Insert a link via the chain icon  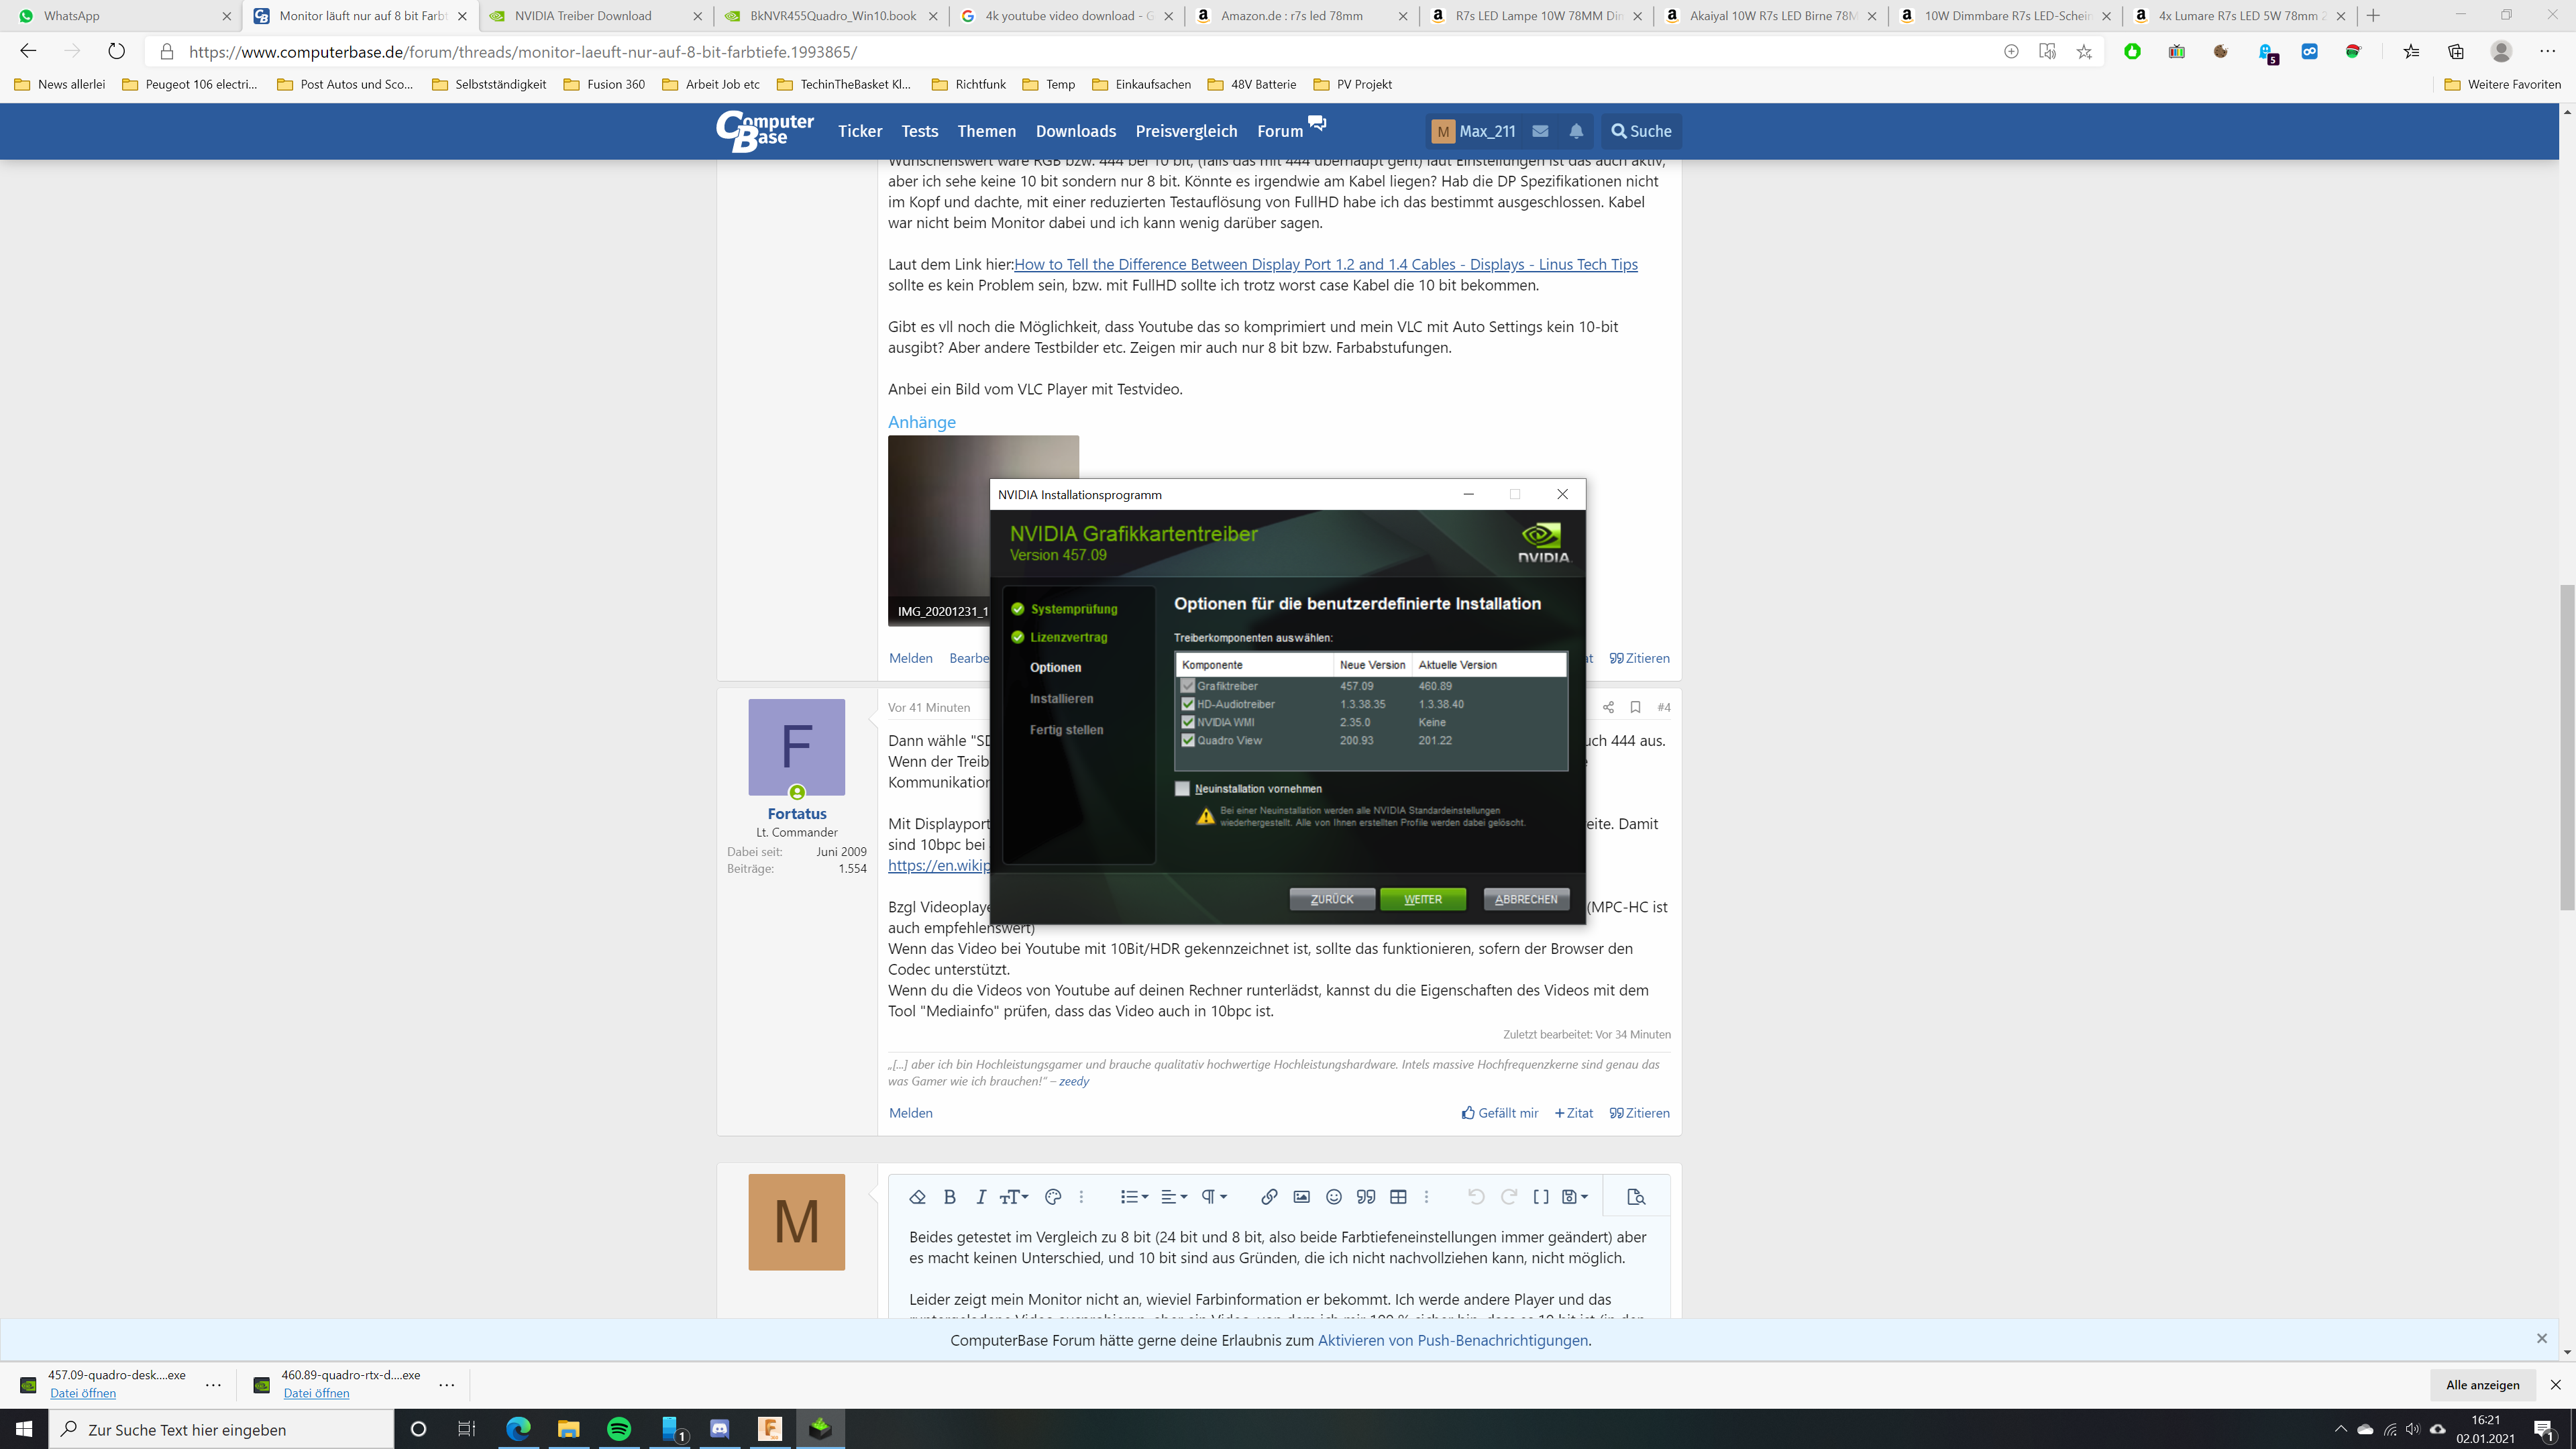pyautogui.click(x=1268, y=1196)
